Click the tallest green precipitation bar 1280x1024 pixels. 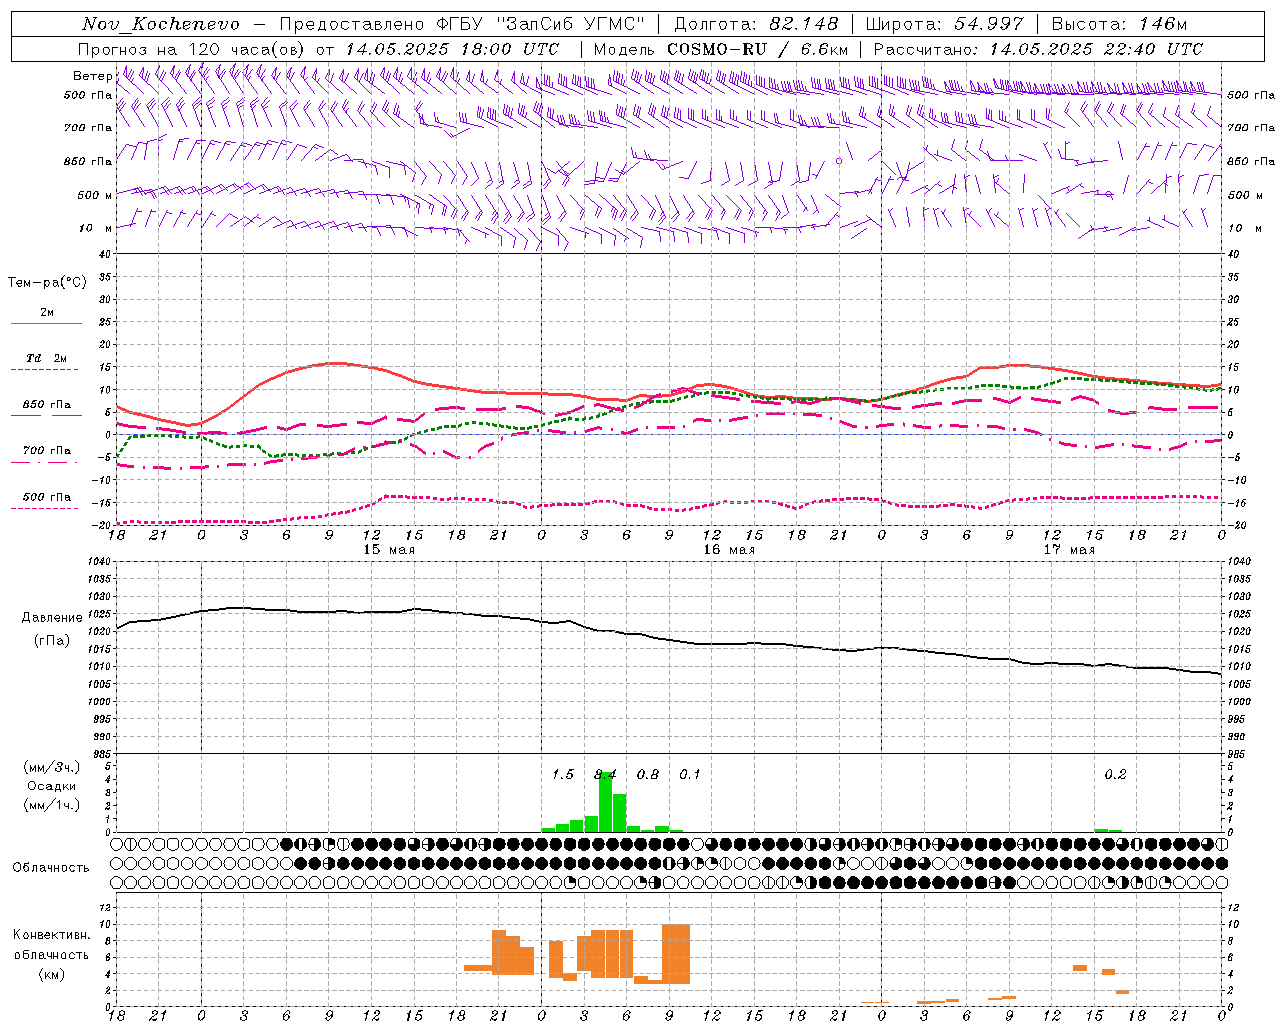pos(605,801)
